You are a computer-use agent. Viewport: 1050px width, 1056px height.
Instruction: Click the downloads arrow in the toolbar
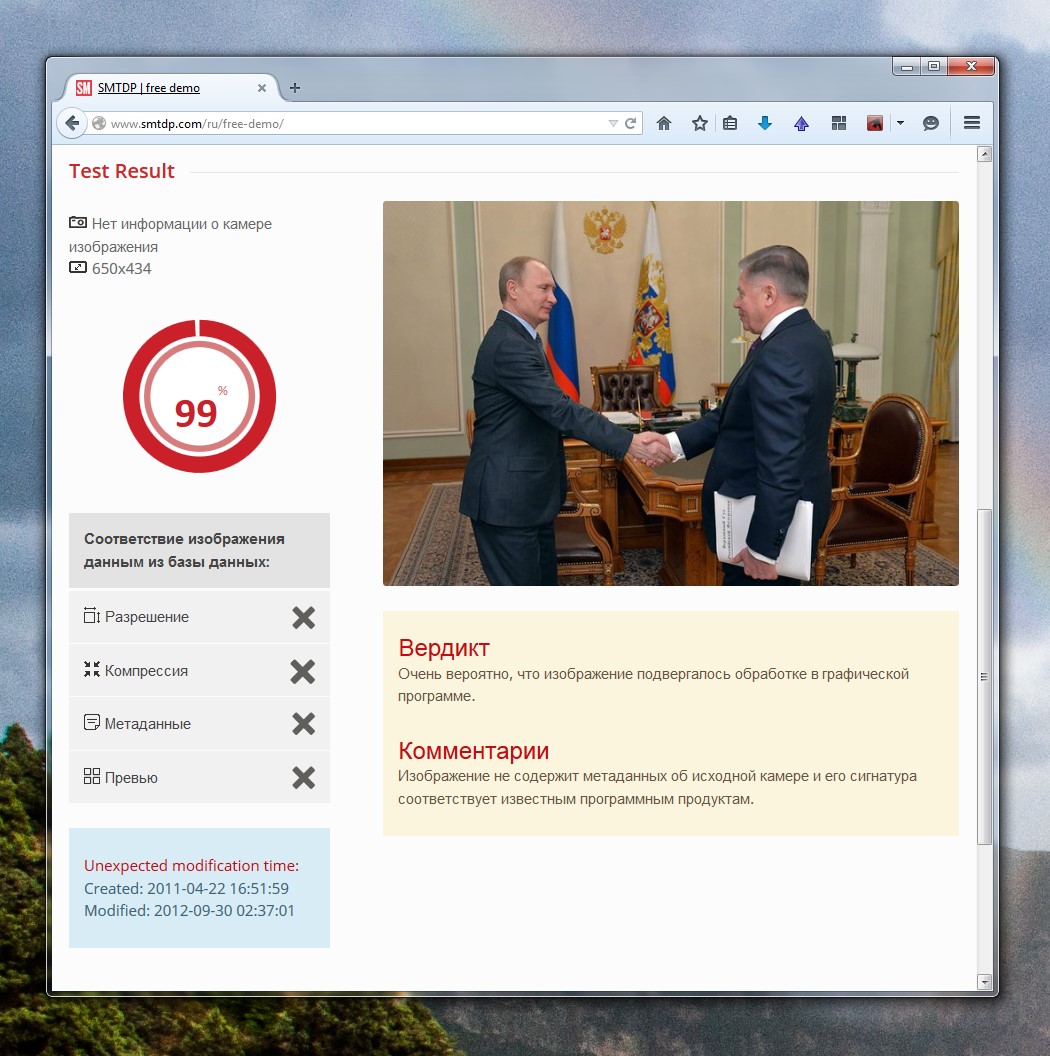pyautogui.click(x=764, y=122)
